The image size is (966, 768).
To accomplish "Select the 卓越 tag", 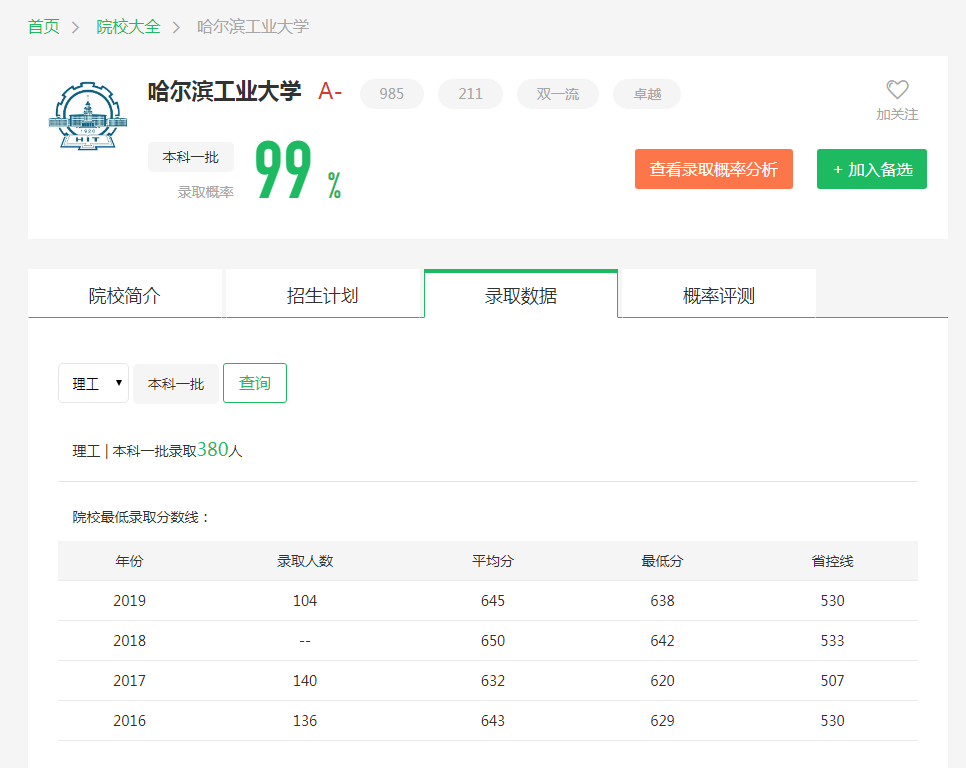I will (x=647, y=94).
